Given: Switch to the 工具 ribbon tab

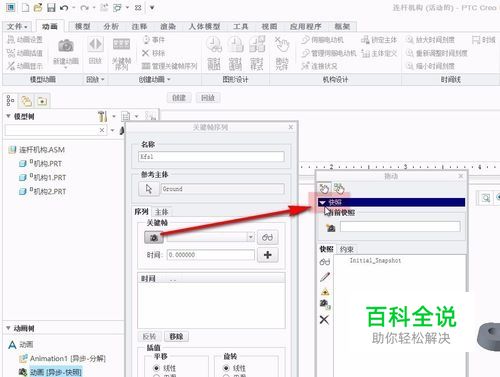Looking at the screenshot, I should [x=240, y=26].
